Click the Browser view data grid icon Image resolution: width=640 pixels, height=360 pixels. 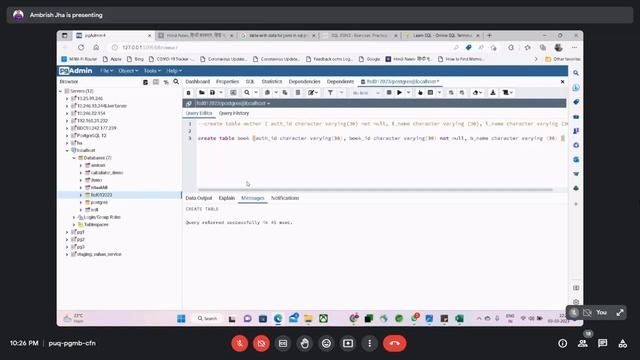click(x=156, y=82)
